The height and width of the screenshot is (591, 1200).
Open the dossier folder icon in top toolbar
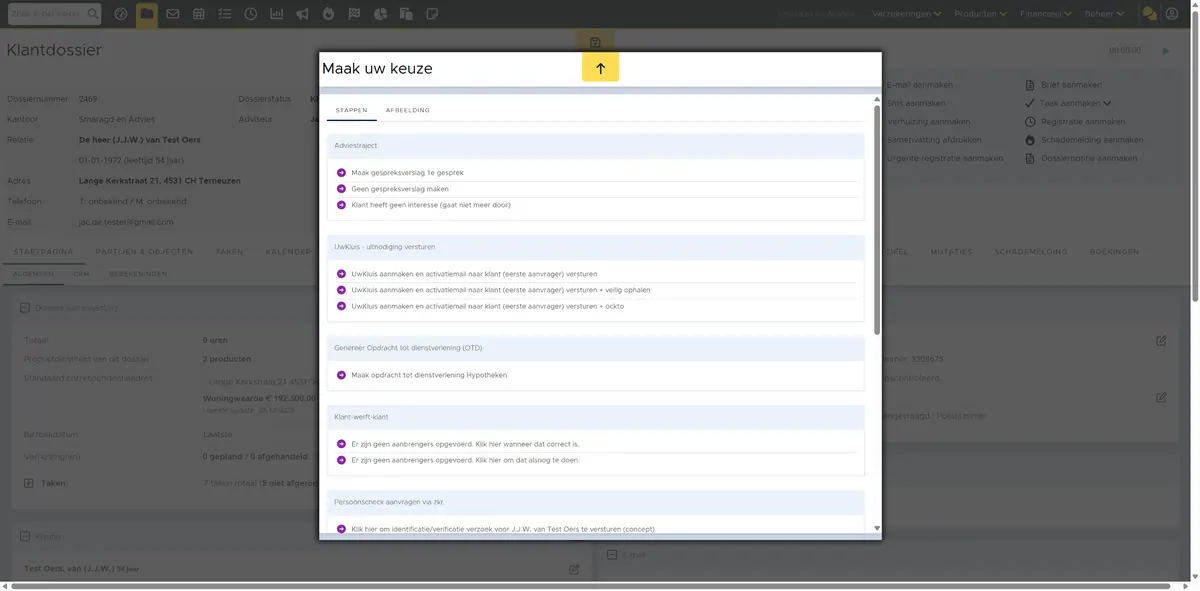coord(147,14)
